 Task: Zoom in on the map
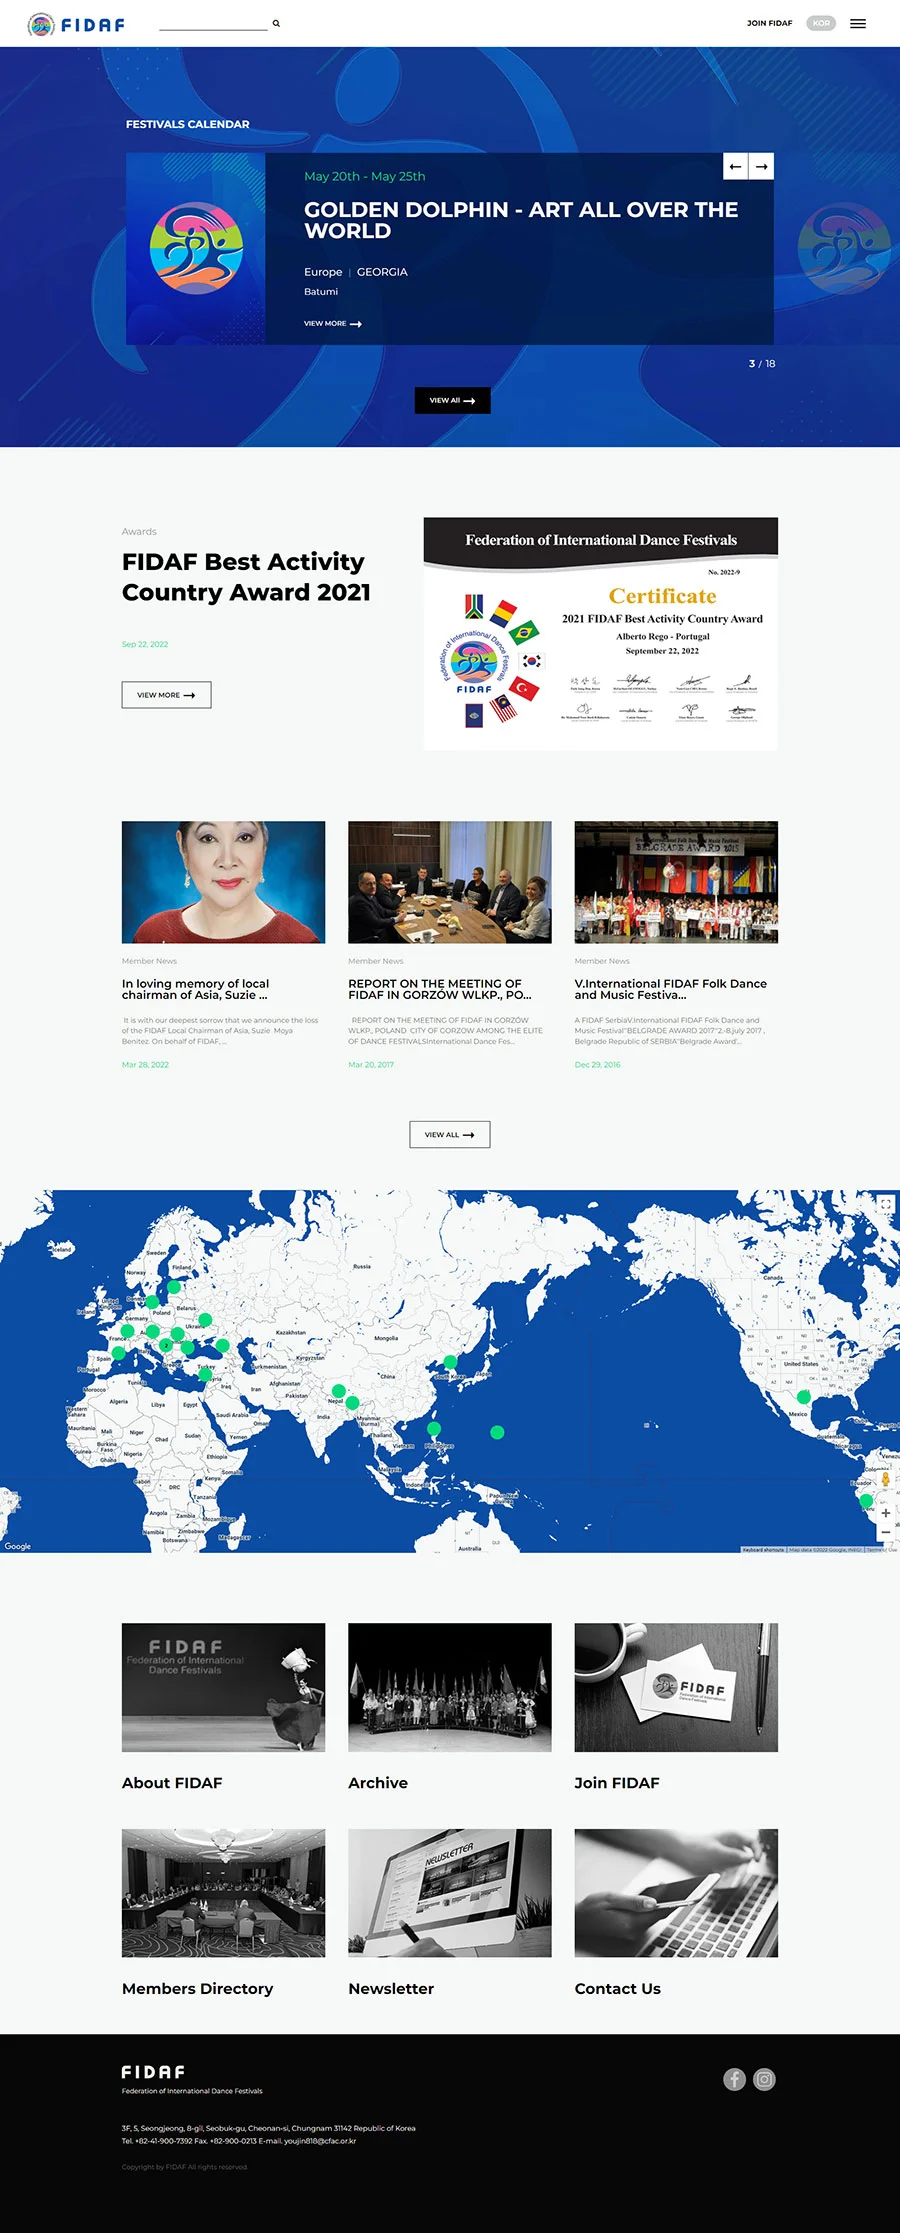[x=885, y=1512]
